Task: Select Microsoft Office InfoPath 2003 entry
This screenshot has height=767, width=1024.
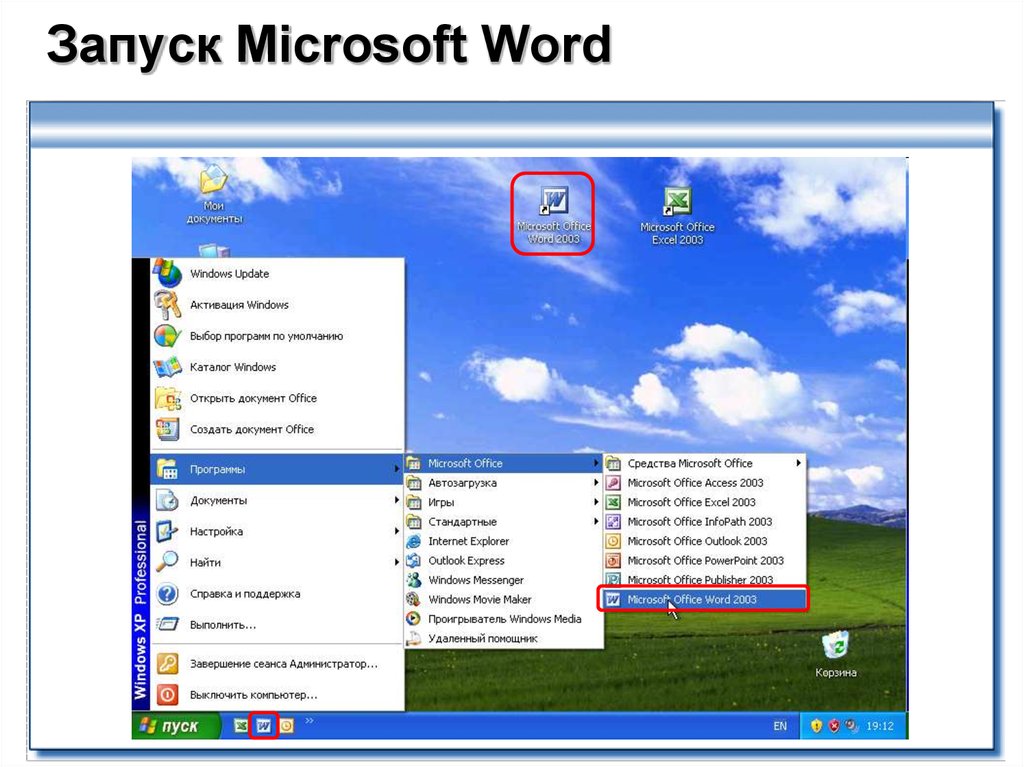Action: pyautogui.click(x=704, y=522)
